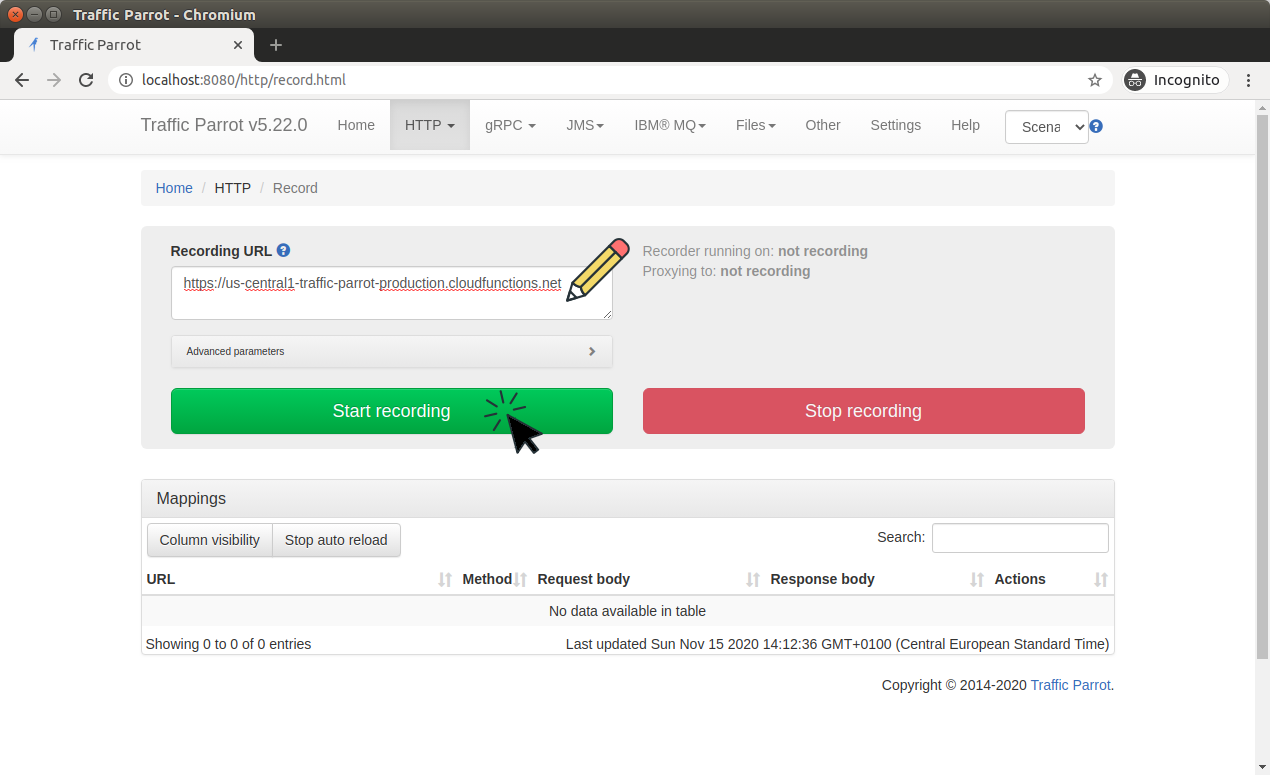Click the Incognito profile badge
Viewport: 1270px width, 775px height.
pos(1173,80)
